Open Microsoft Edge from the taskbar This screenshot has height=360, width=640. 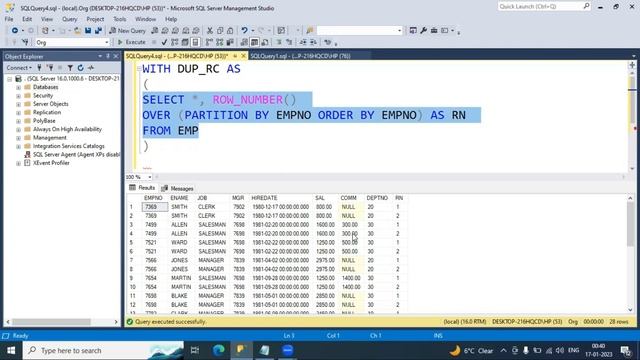pos(218,350)
